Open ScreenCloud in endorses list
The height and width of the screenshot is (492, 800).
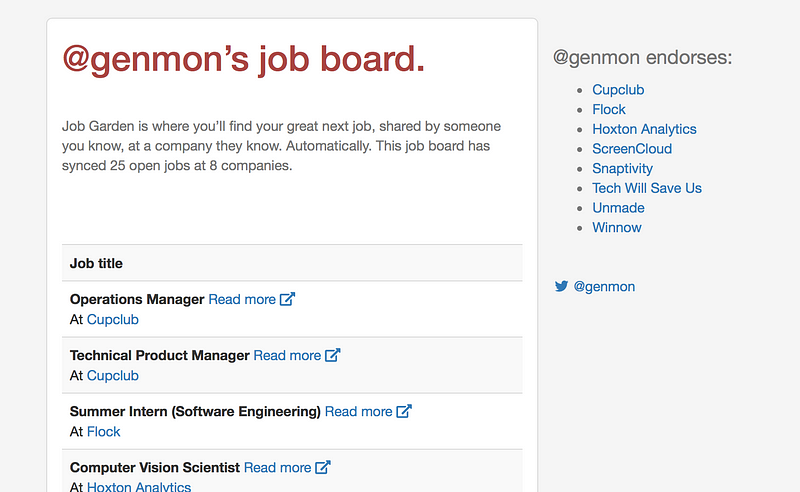pos(632,149)
